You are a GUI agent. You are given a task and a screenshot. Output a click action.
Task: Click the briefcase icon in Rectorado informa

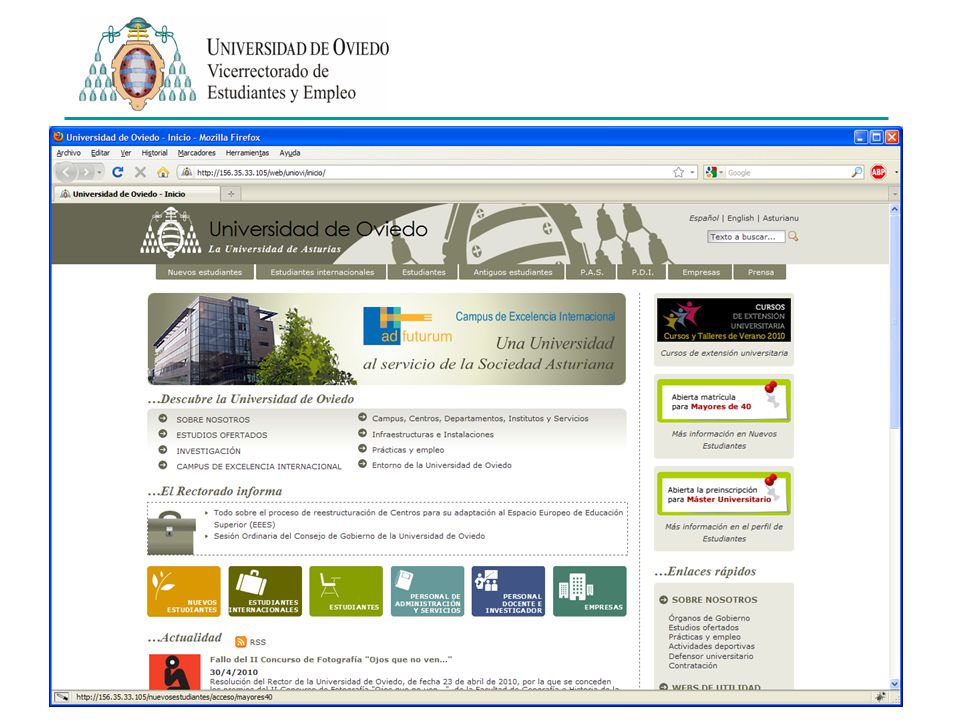click(x=171, y=533)
